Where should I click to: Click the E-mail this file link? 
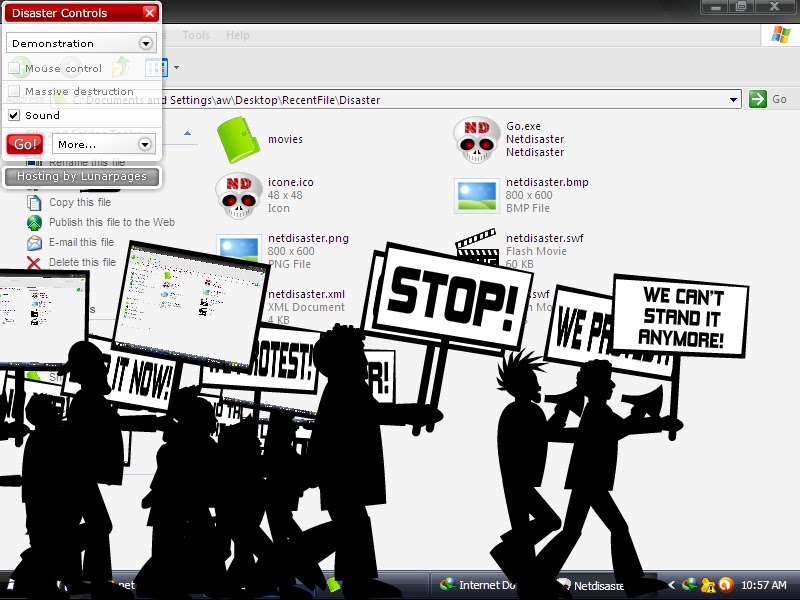(x=82, y=242)
